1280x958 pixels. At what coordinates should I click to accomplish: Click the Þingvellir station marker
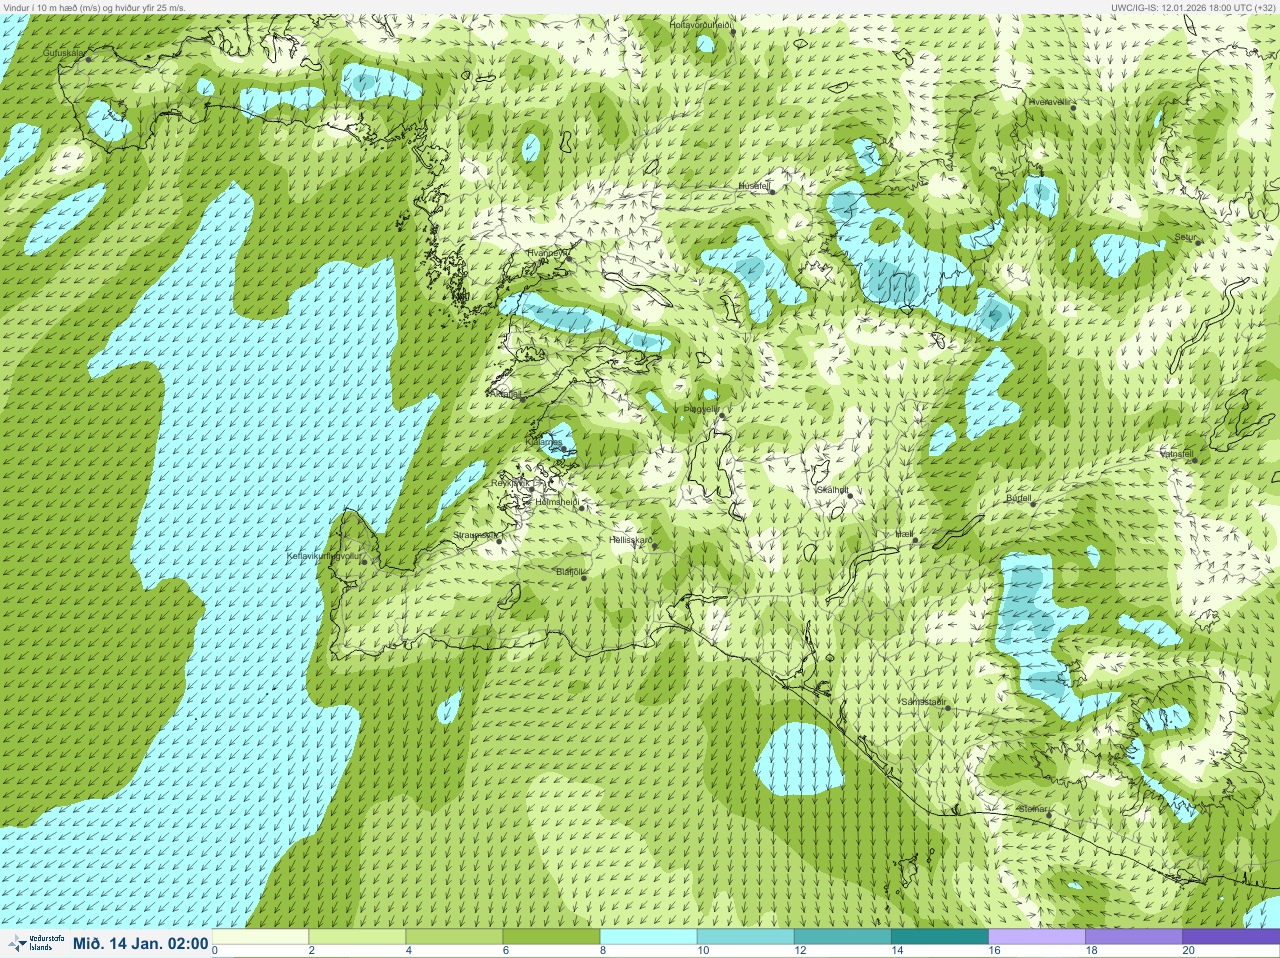click(x=720, y=414)
